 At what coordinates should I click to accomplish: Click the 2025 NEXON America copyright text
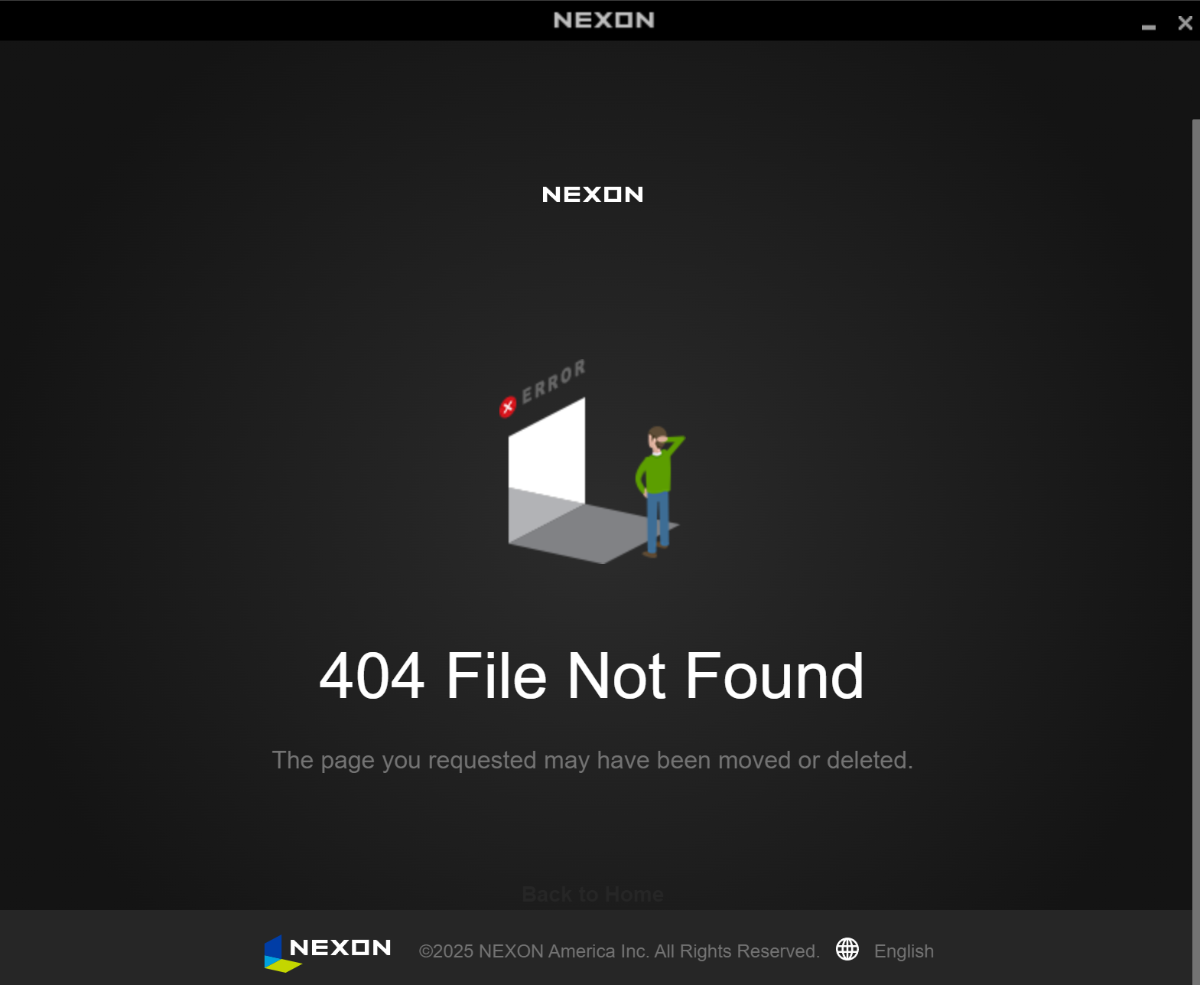pyautogui.click(x=619, y=951)
